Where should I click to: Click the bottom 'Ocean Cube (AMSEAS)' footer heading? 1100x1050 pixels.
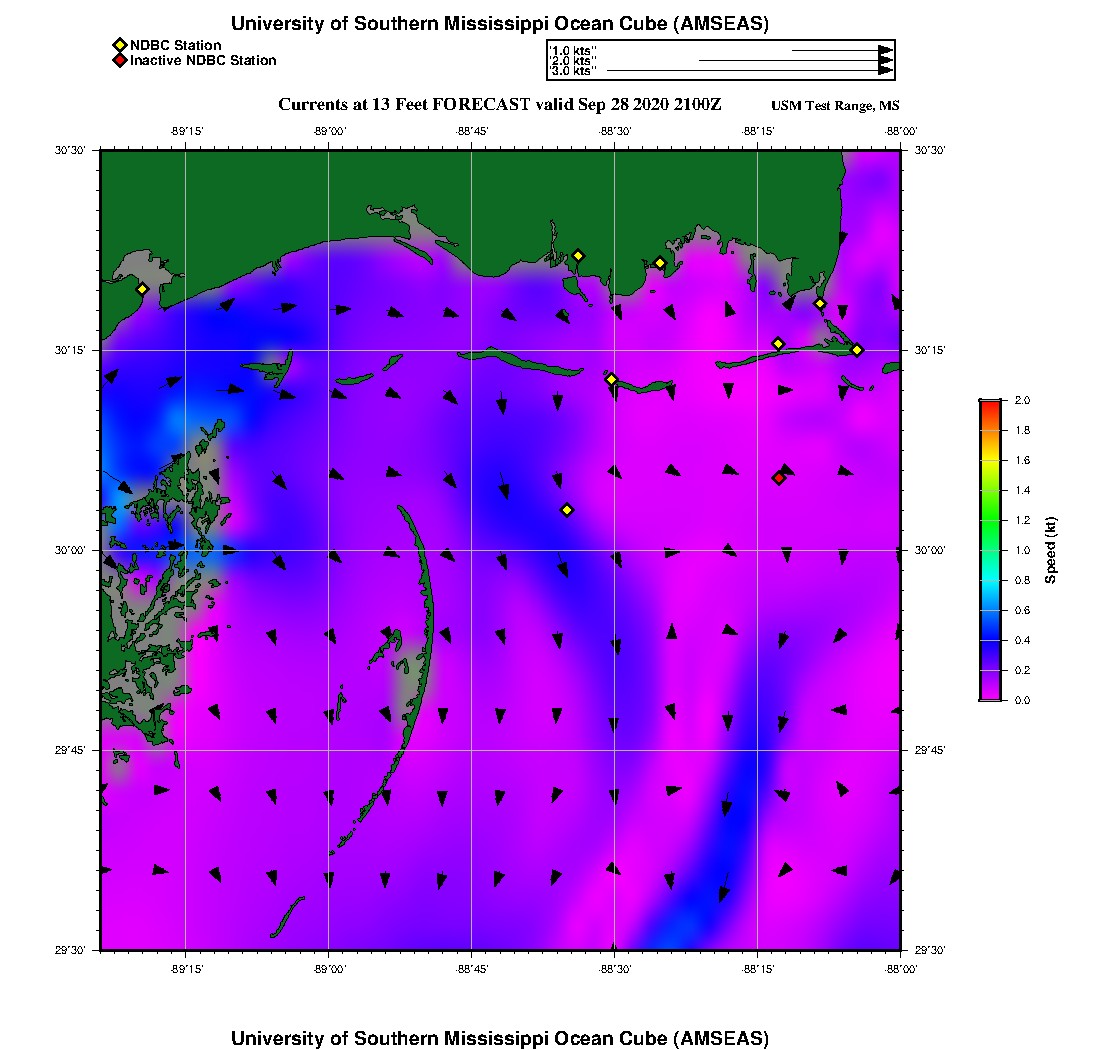click(499, 1038)
